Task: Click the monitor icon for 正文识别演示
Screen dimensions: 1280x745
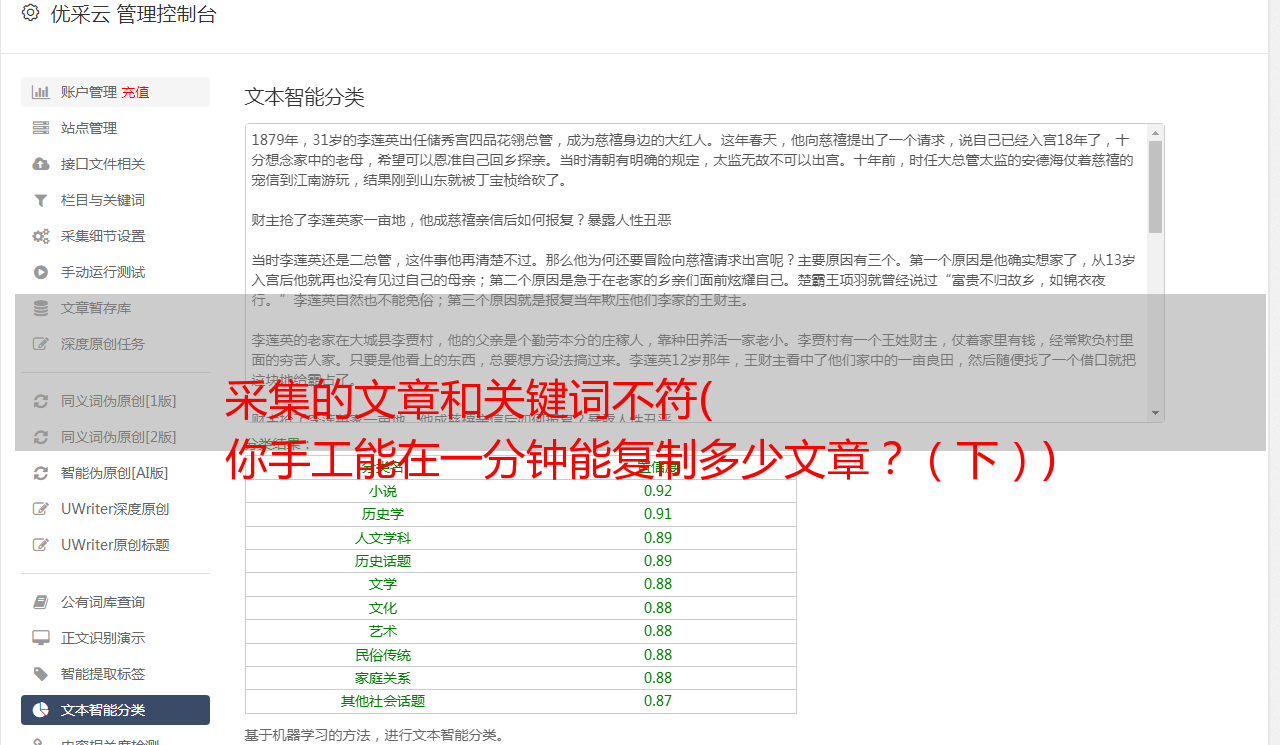Action: 41,638
